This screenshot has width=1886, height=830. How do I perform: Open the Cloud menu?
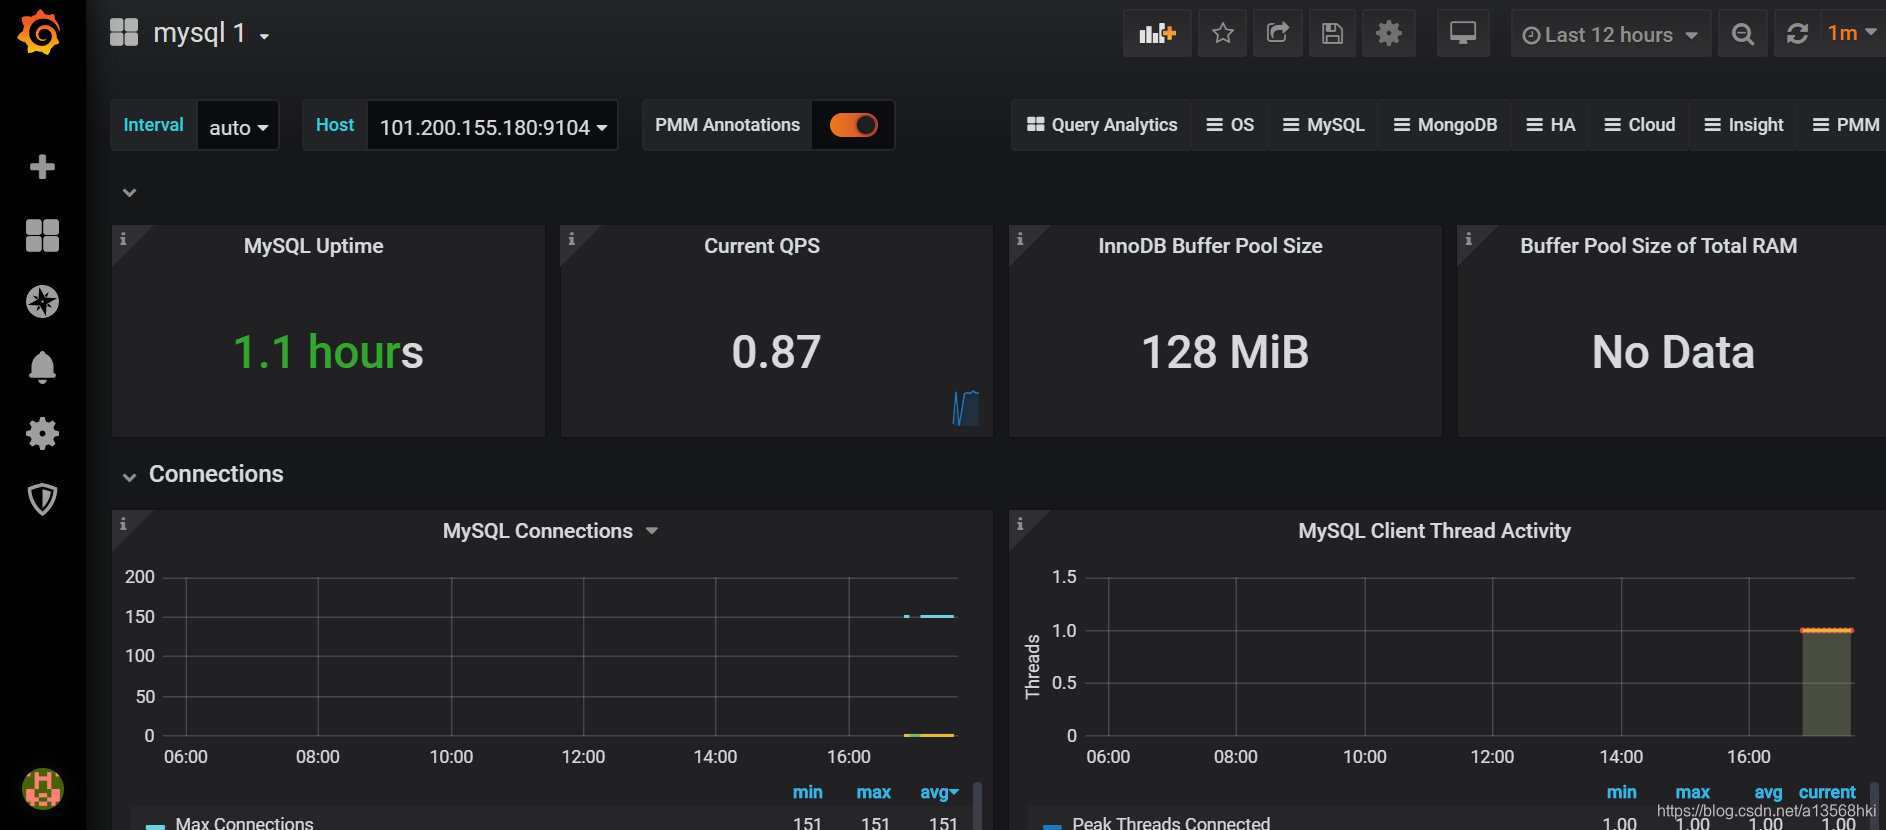[1639, 125]
